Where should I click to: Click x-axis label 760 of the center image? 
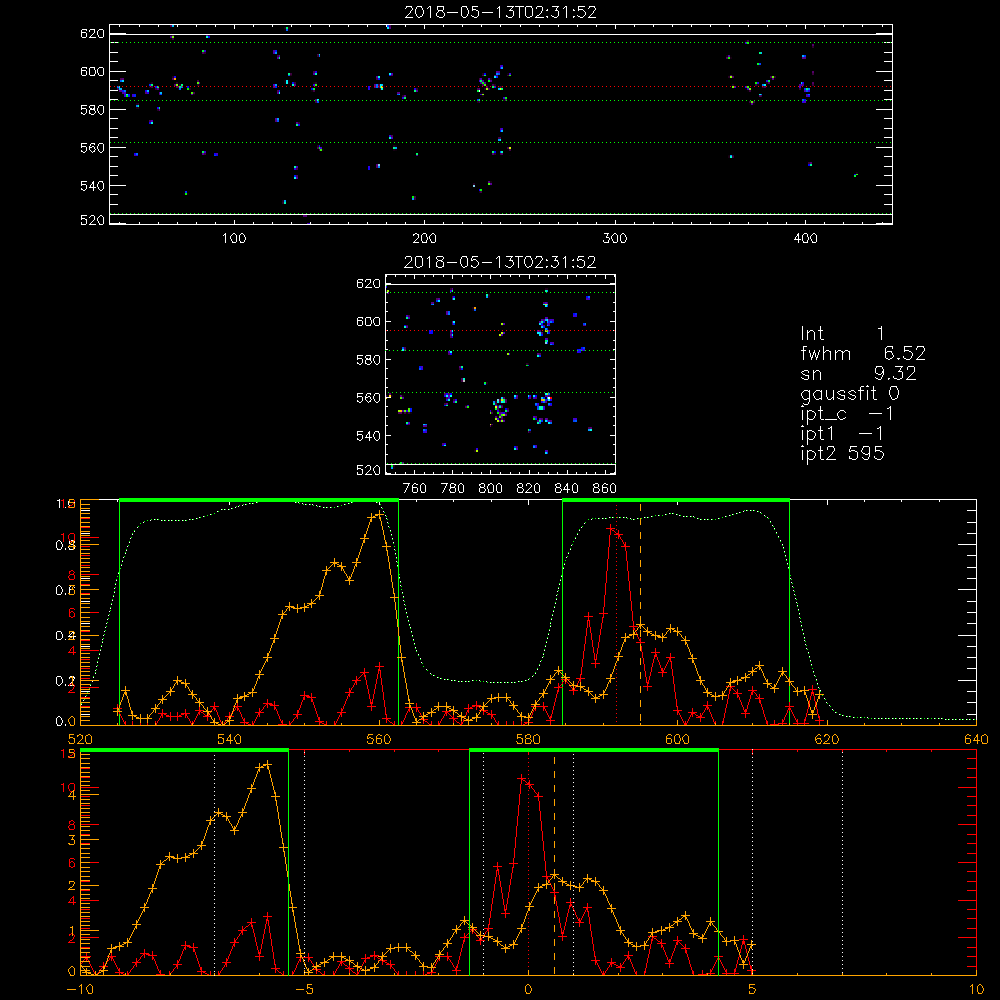pos(415,489)
